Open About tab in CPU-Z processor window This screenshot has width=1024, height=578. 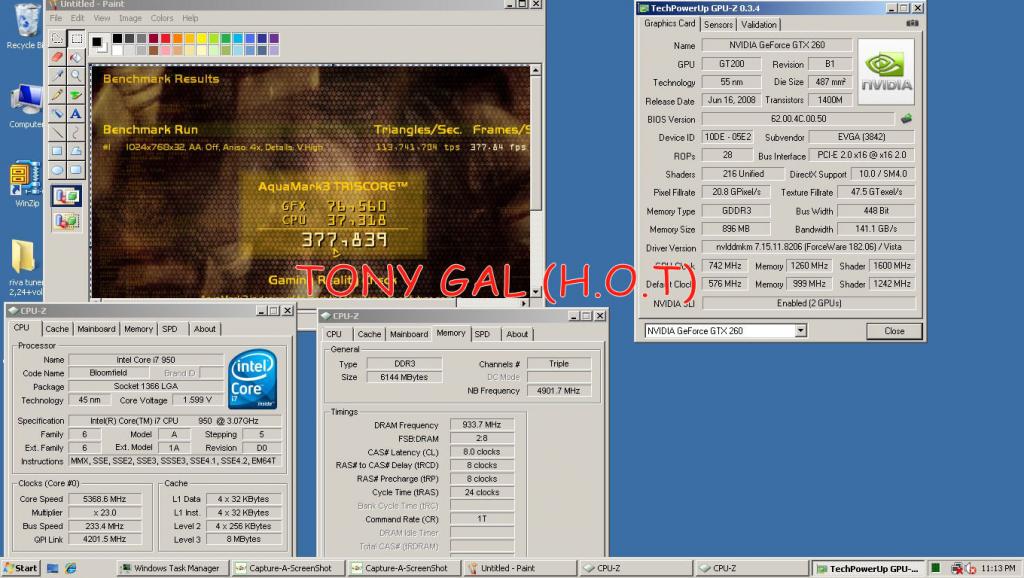(204, 329)
